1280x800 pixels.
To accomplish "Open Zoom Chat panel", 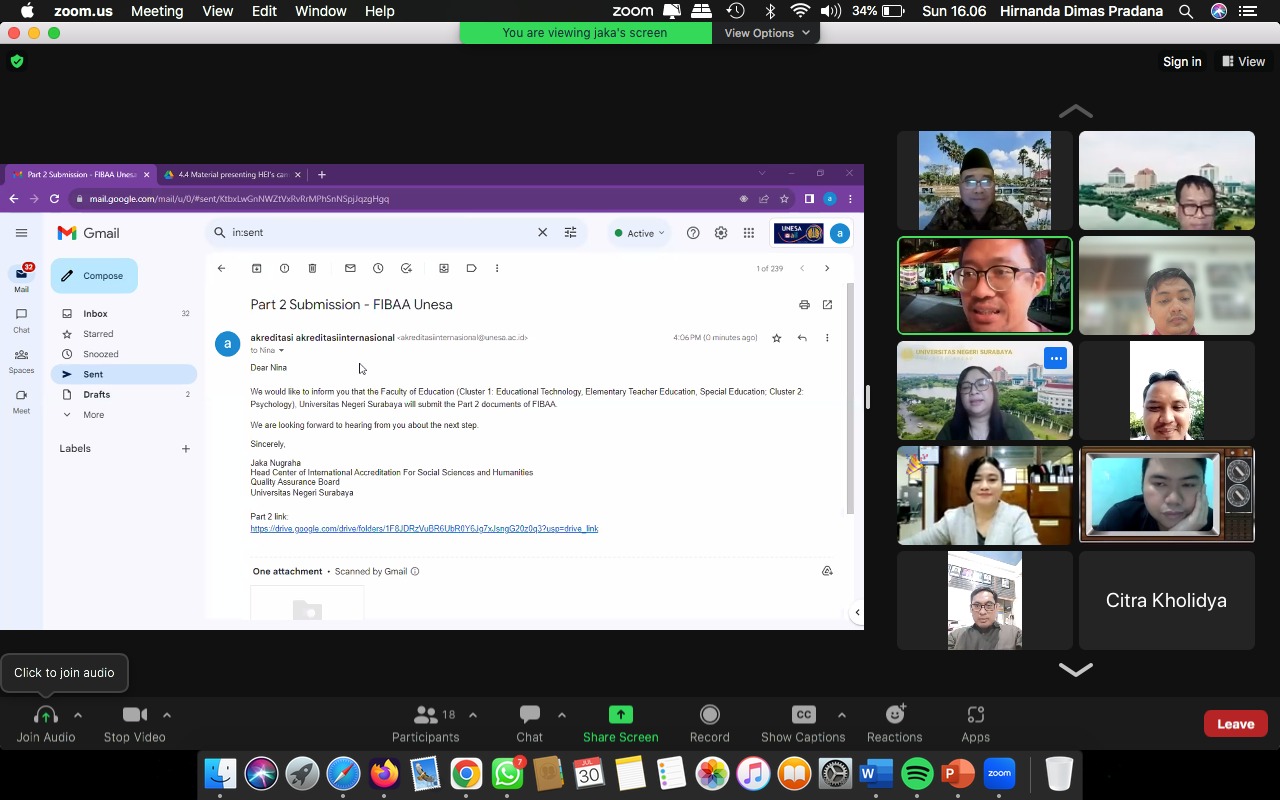I will (x=530, y=724).
